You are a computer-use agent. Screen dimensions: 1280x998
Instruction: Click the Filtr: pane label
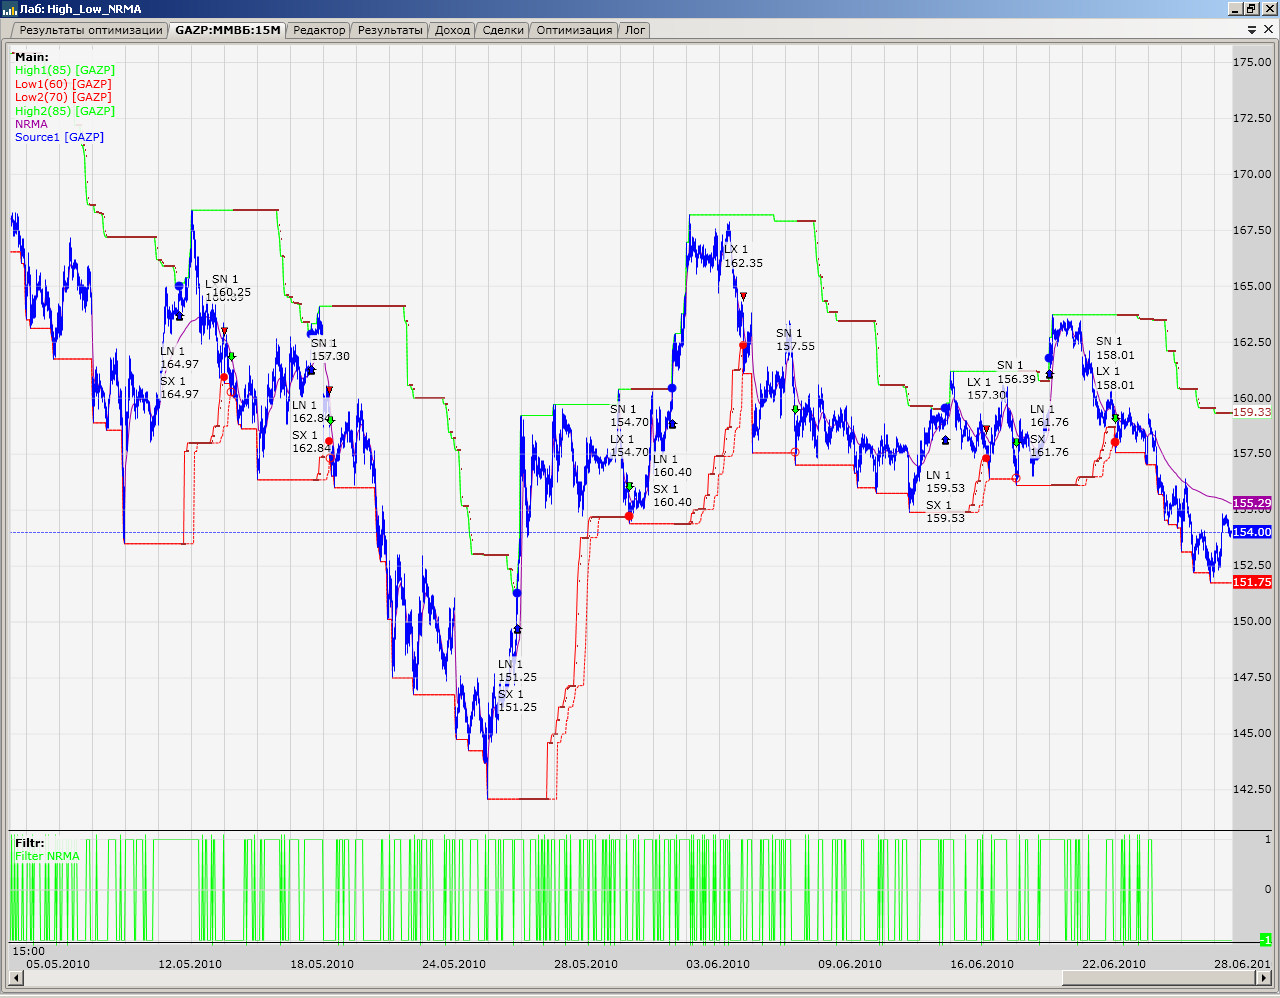(30, 843)
